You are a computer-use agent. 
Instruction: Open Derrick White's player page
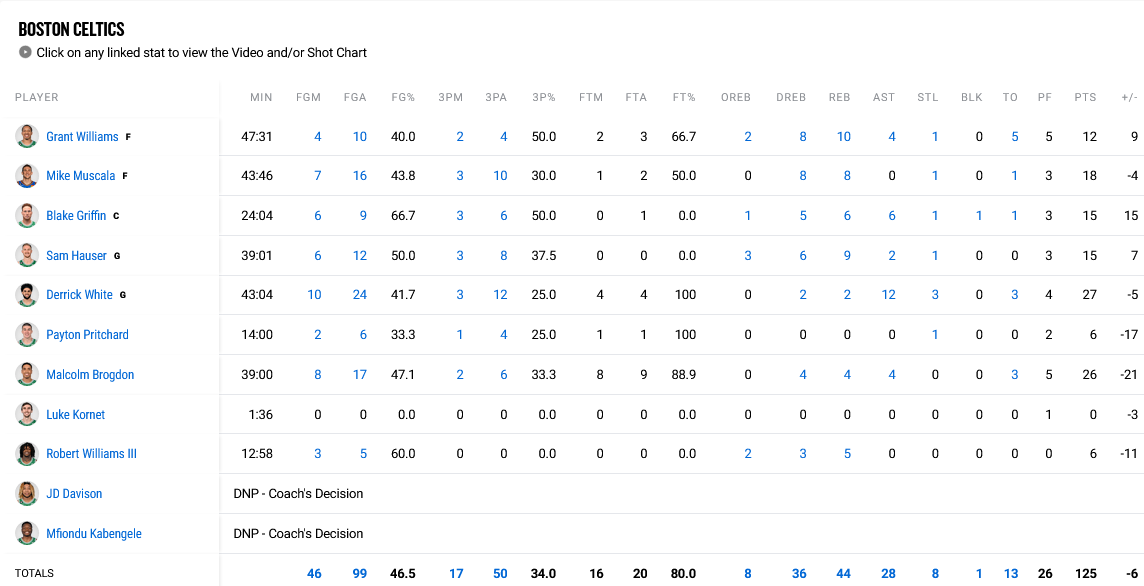78,294
